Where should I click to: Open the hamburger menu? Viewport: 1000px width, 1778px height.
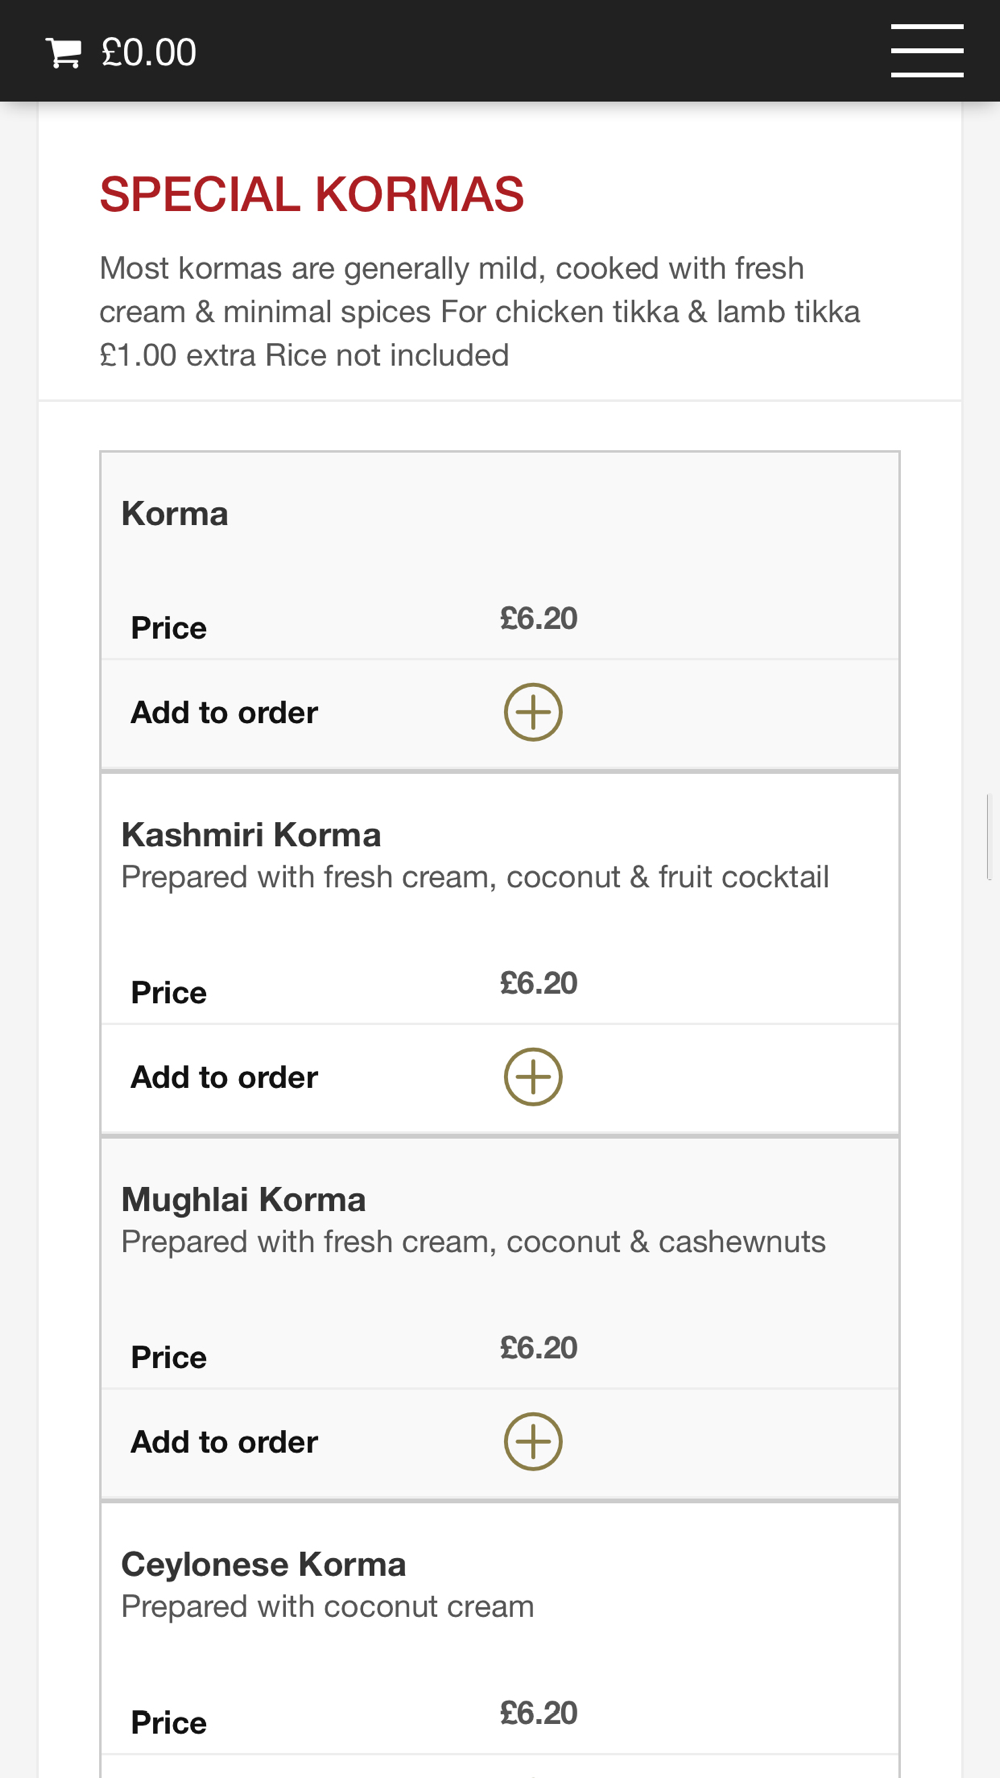(927, 51)
